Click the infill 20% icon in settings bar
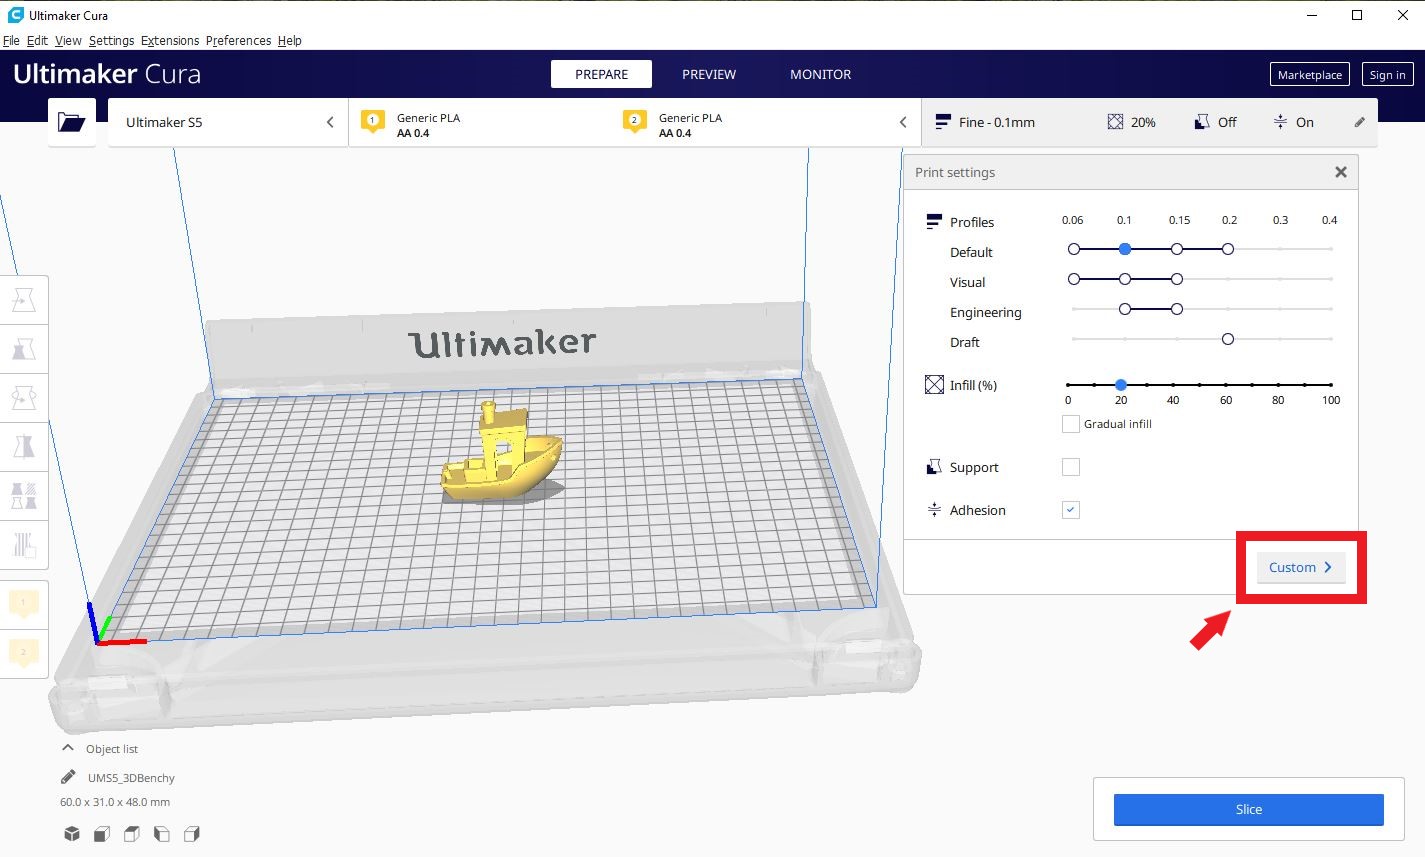 click(x=1115, y=122)
